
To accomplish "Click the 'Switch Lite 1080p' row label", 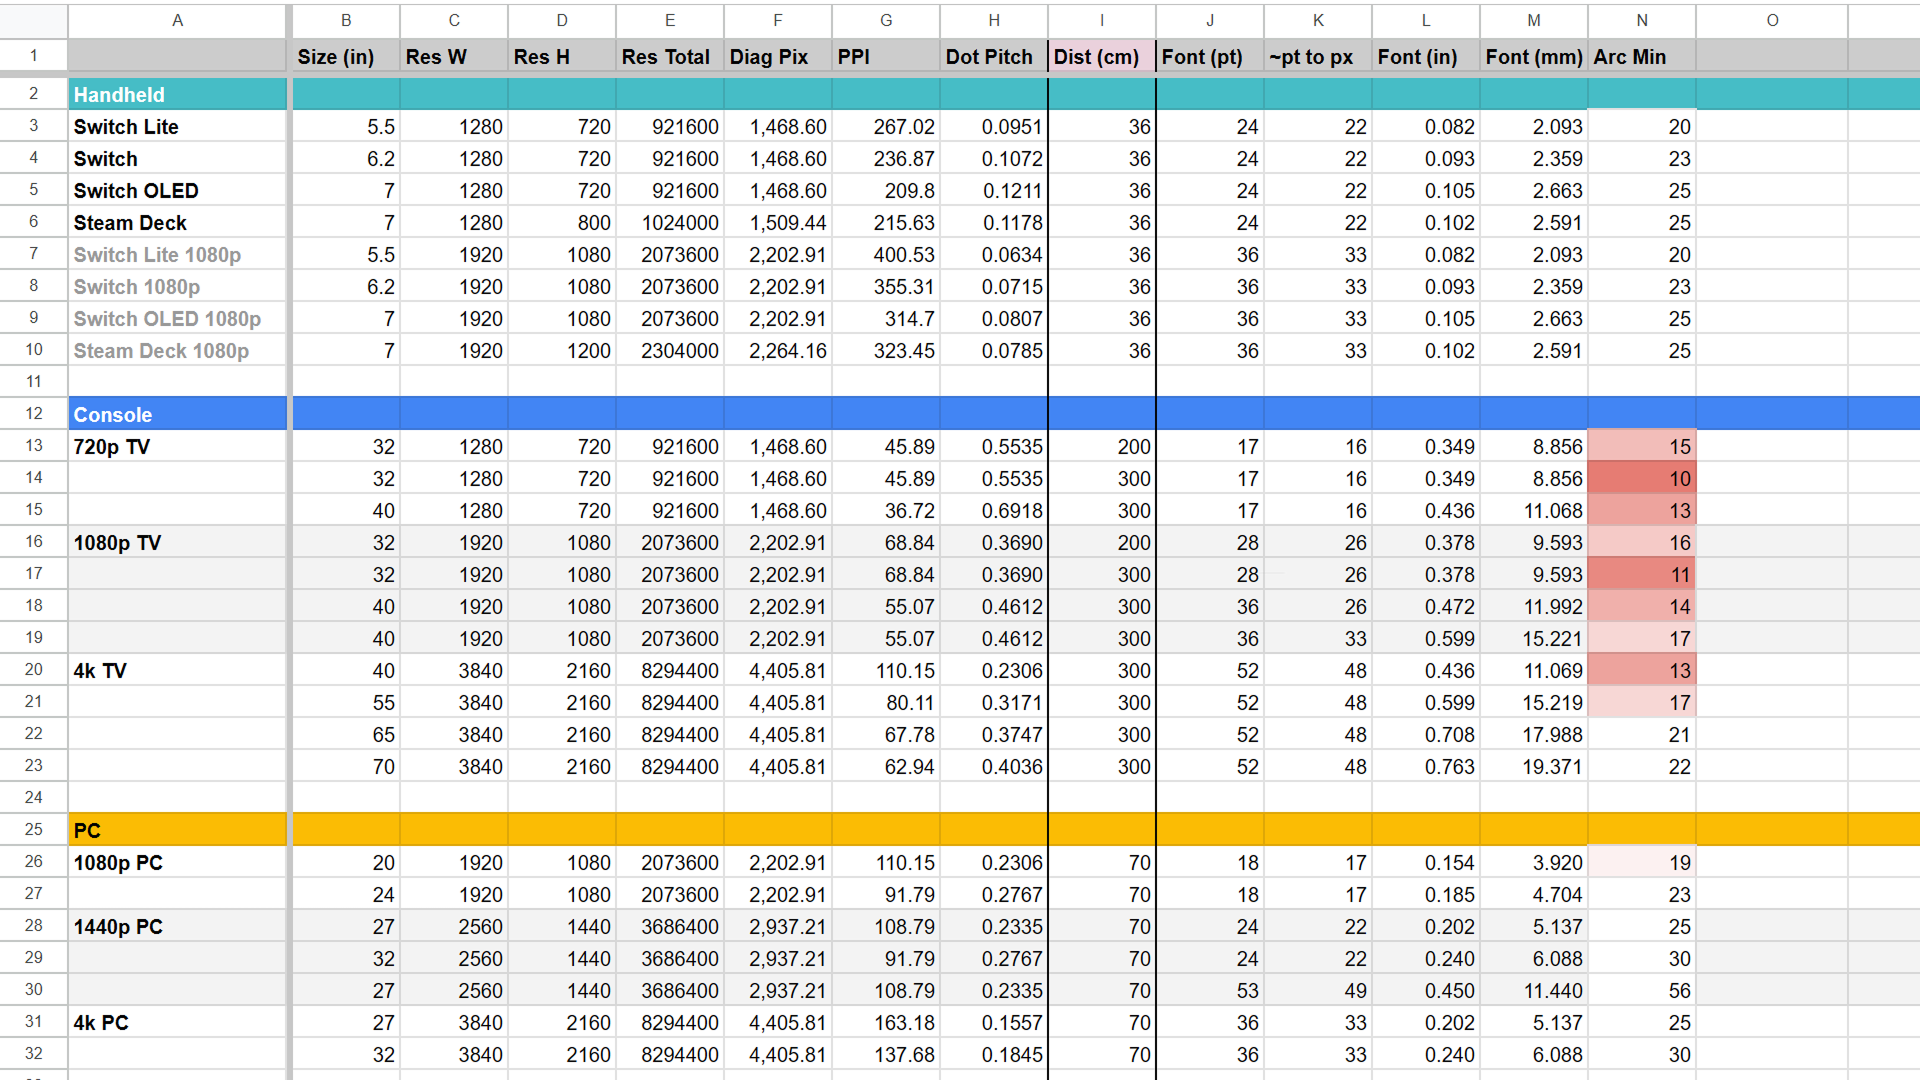I will (178, 254).
